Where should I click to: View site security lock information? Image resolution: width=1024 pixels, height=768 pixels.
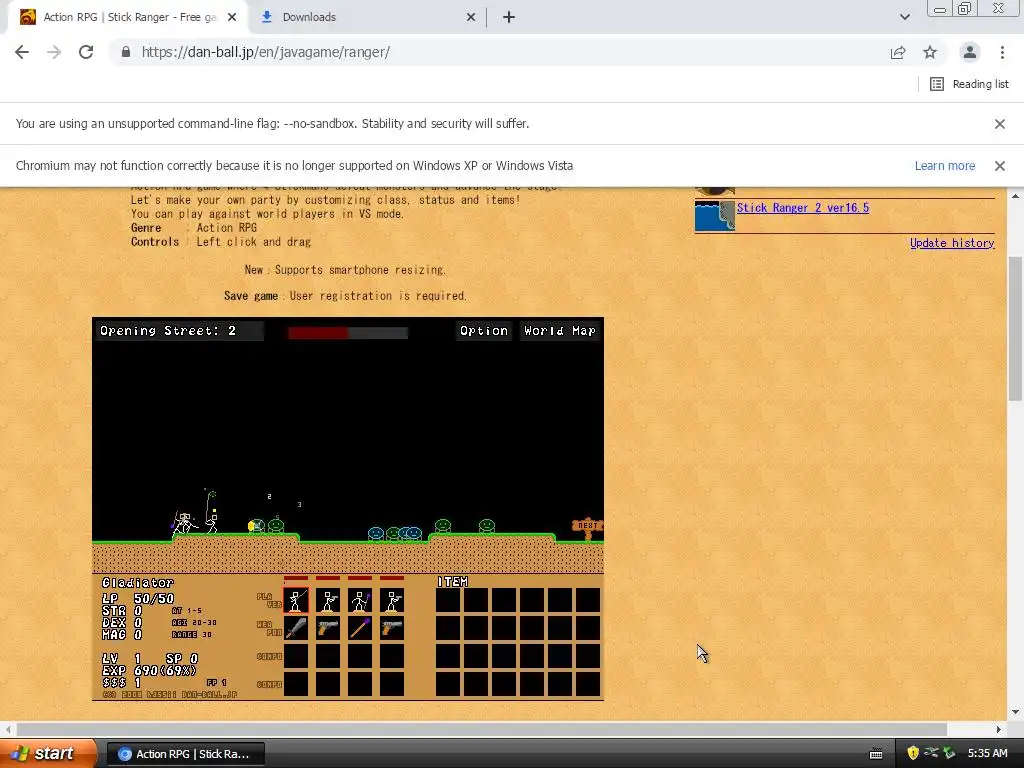[126, 52]
